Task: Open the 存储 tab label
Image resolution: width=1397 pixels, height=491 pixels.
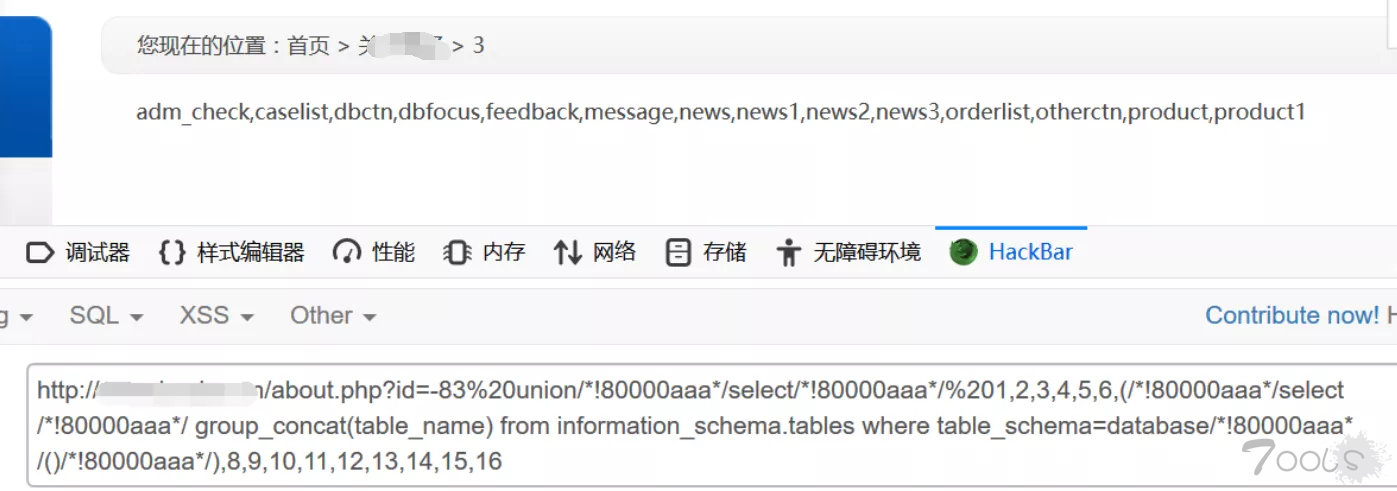Action: coord(724,252)
